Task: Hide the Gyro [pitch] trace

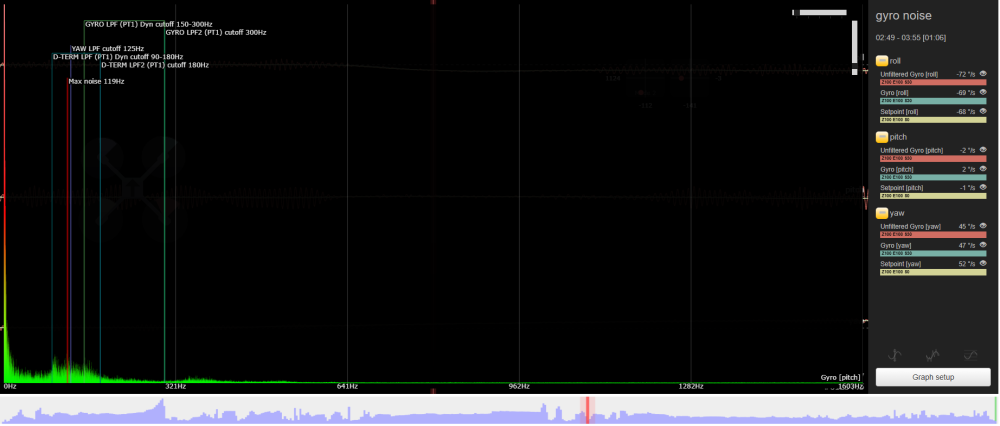Action: click(983, 169)
